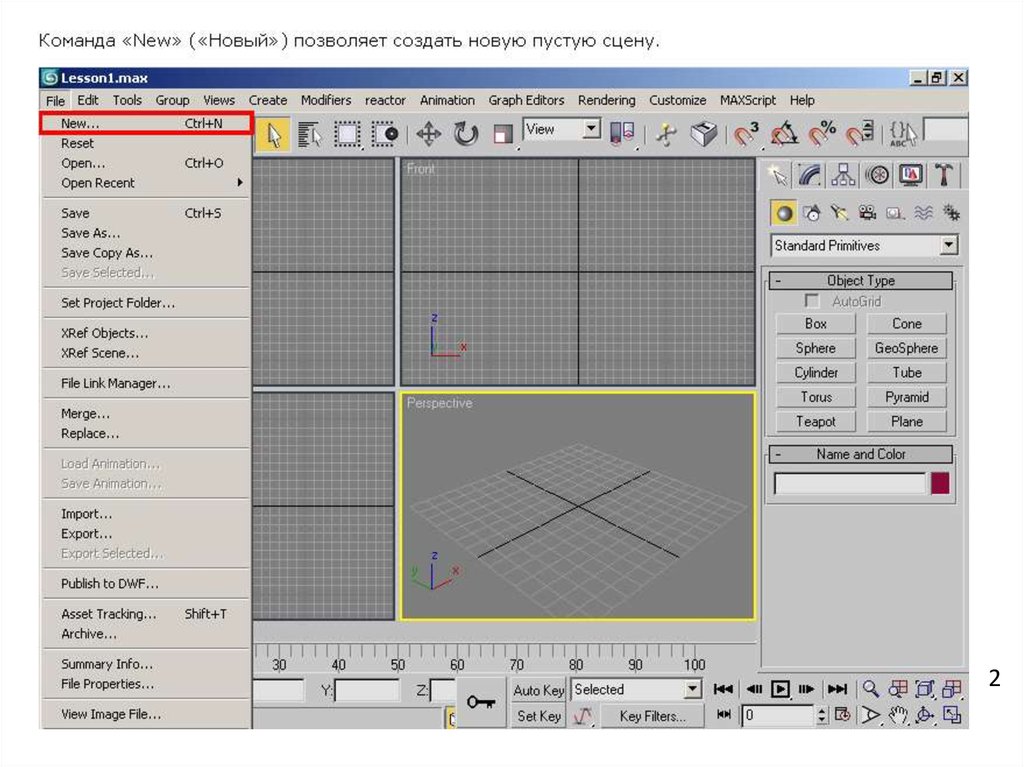The height and width of the screenshot is (767, 1024).
Task: Toggle Auto Key animation mode
Action: click(x=539, y=690)
